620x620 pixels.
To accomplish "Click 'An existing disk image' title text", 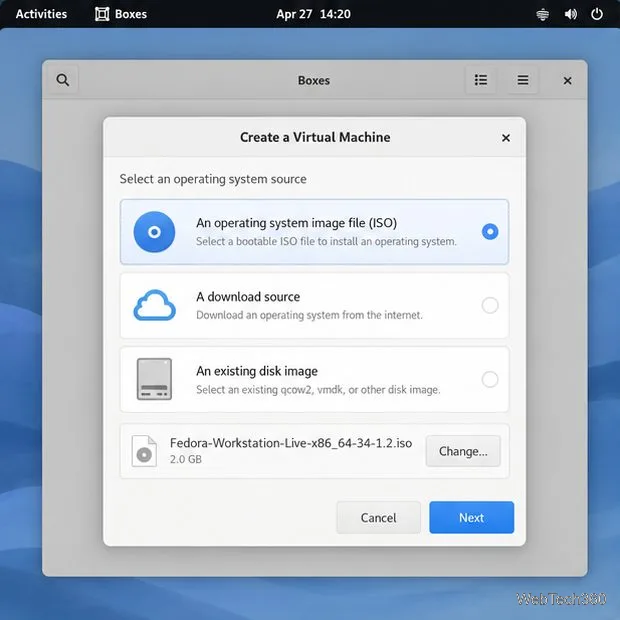I will [x=257, y=371].
